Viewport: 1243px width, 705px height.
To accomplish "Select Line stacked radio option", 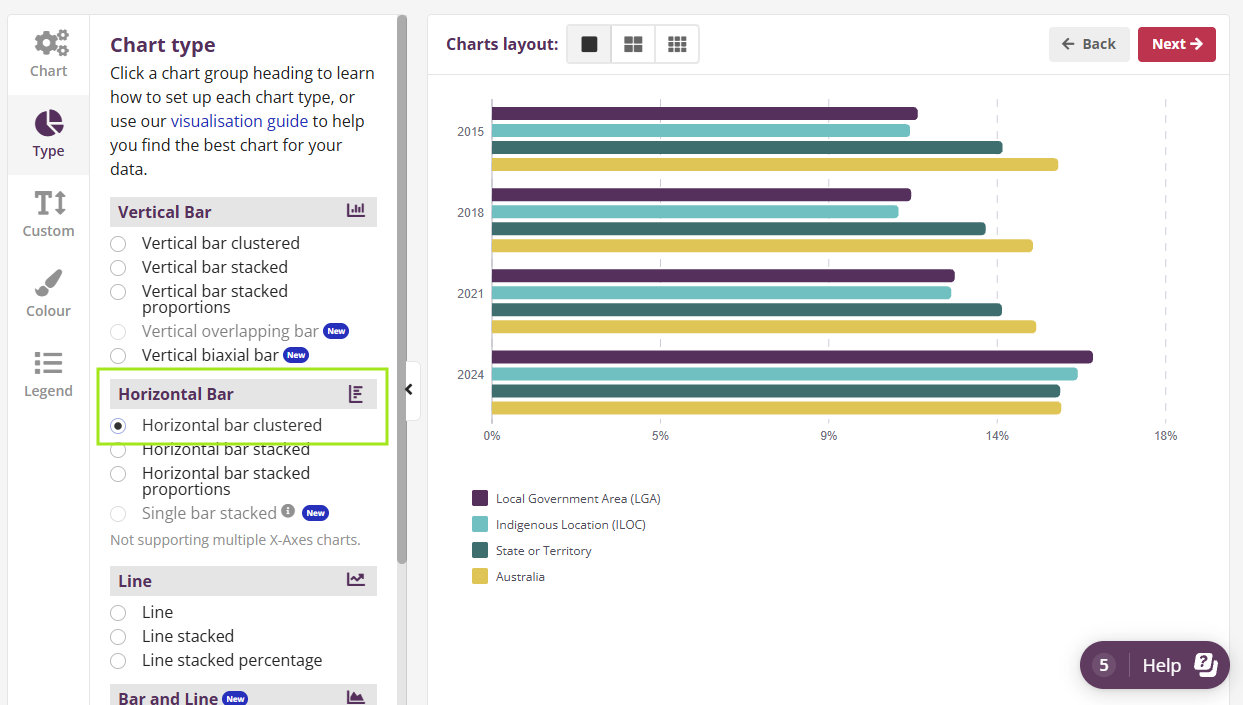I will (118, 637).
